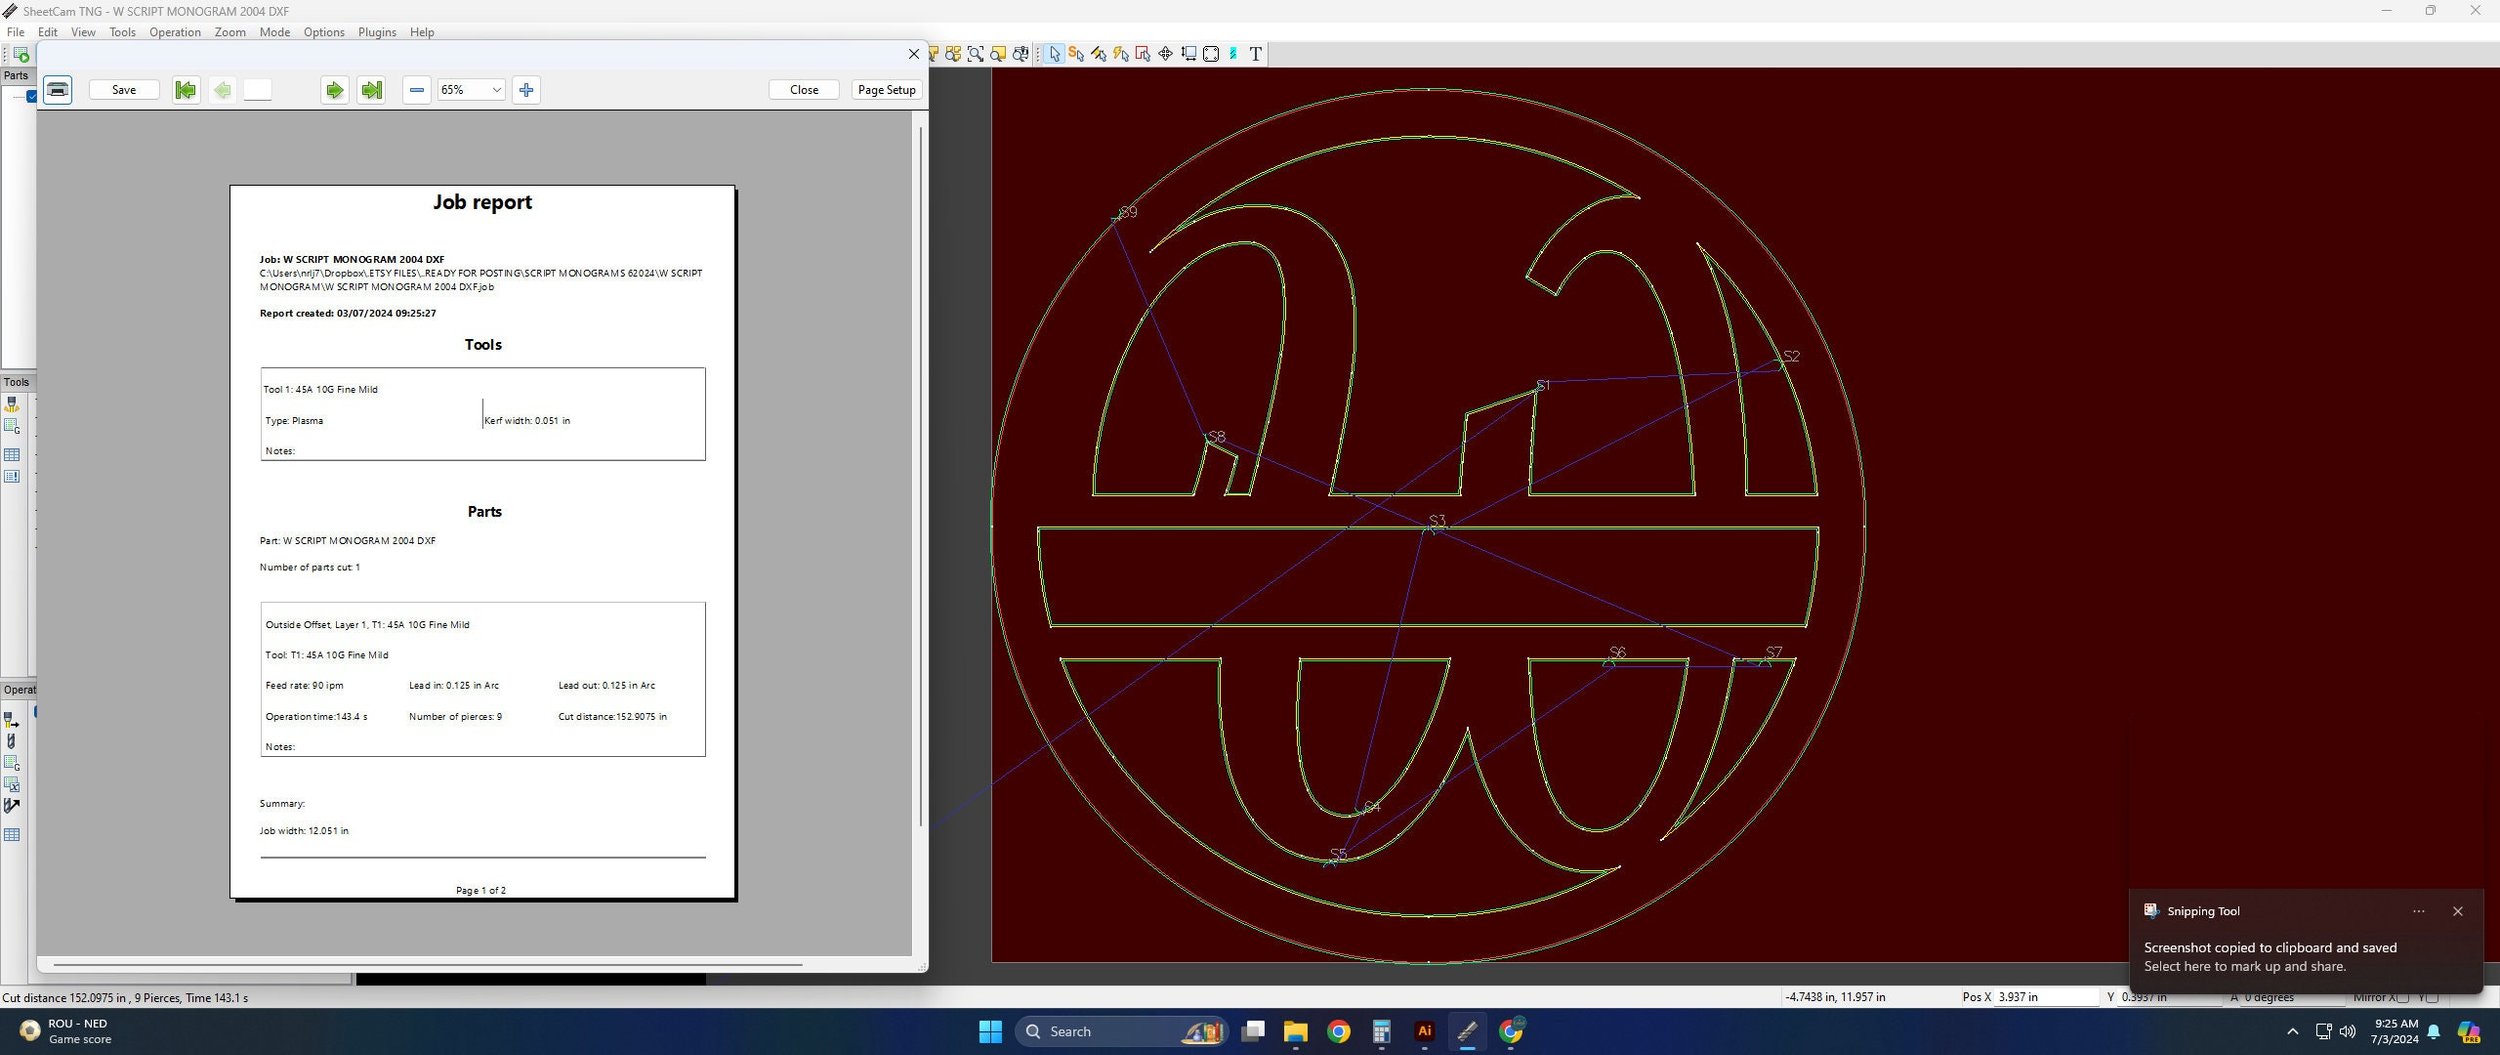Save the job report
Viewport: 2500px width, 1055px height.
[124, 90]
